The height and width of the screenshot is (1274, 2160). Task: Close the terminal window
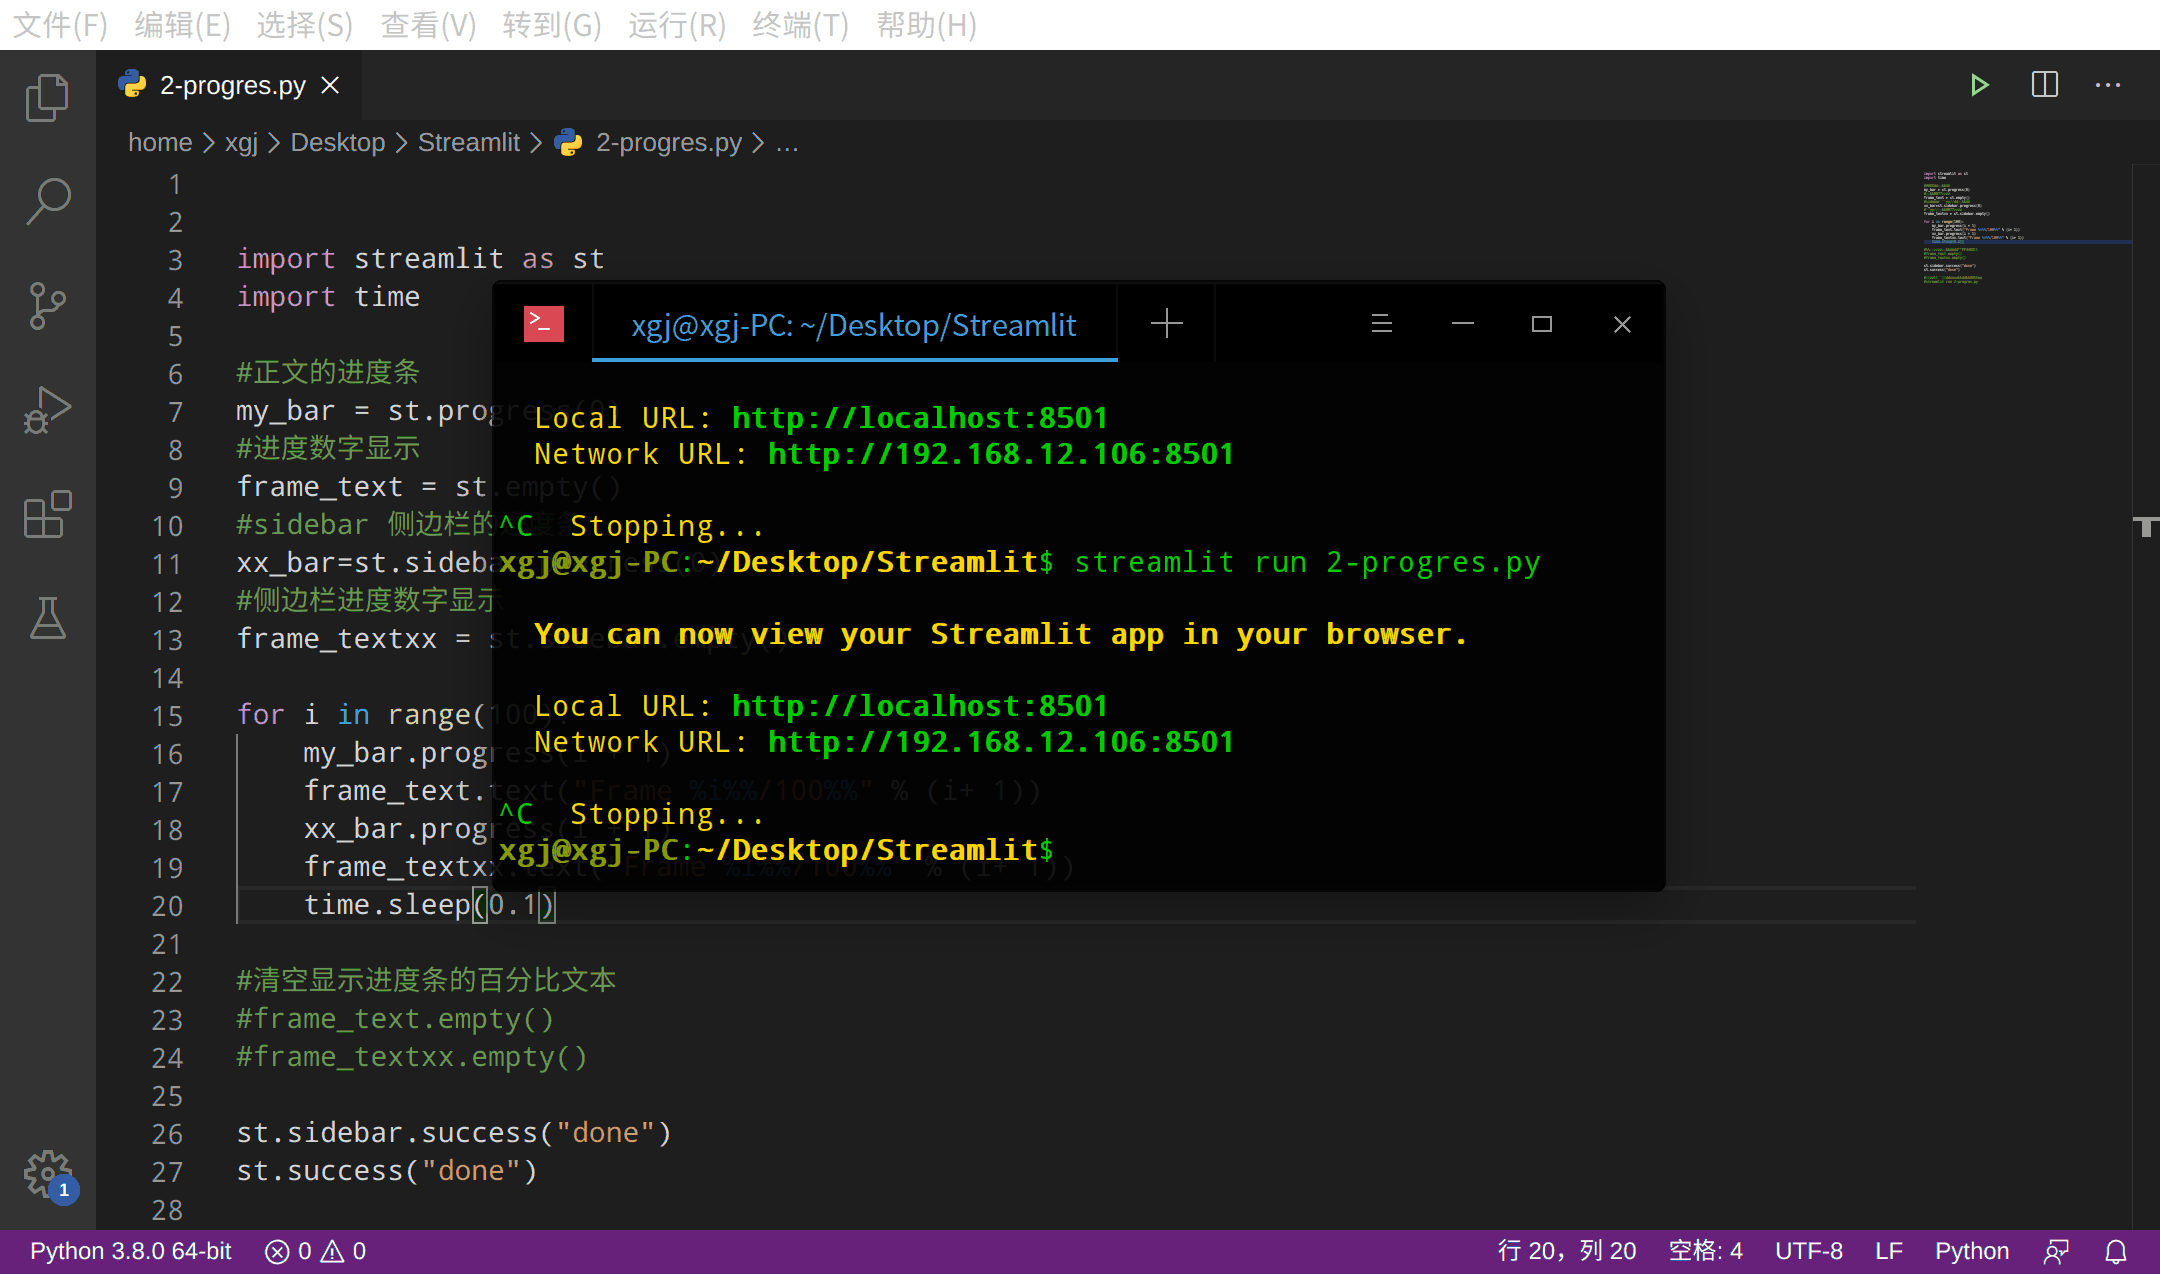[x=1622, y=324]
